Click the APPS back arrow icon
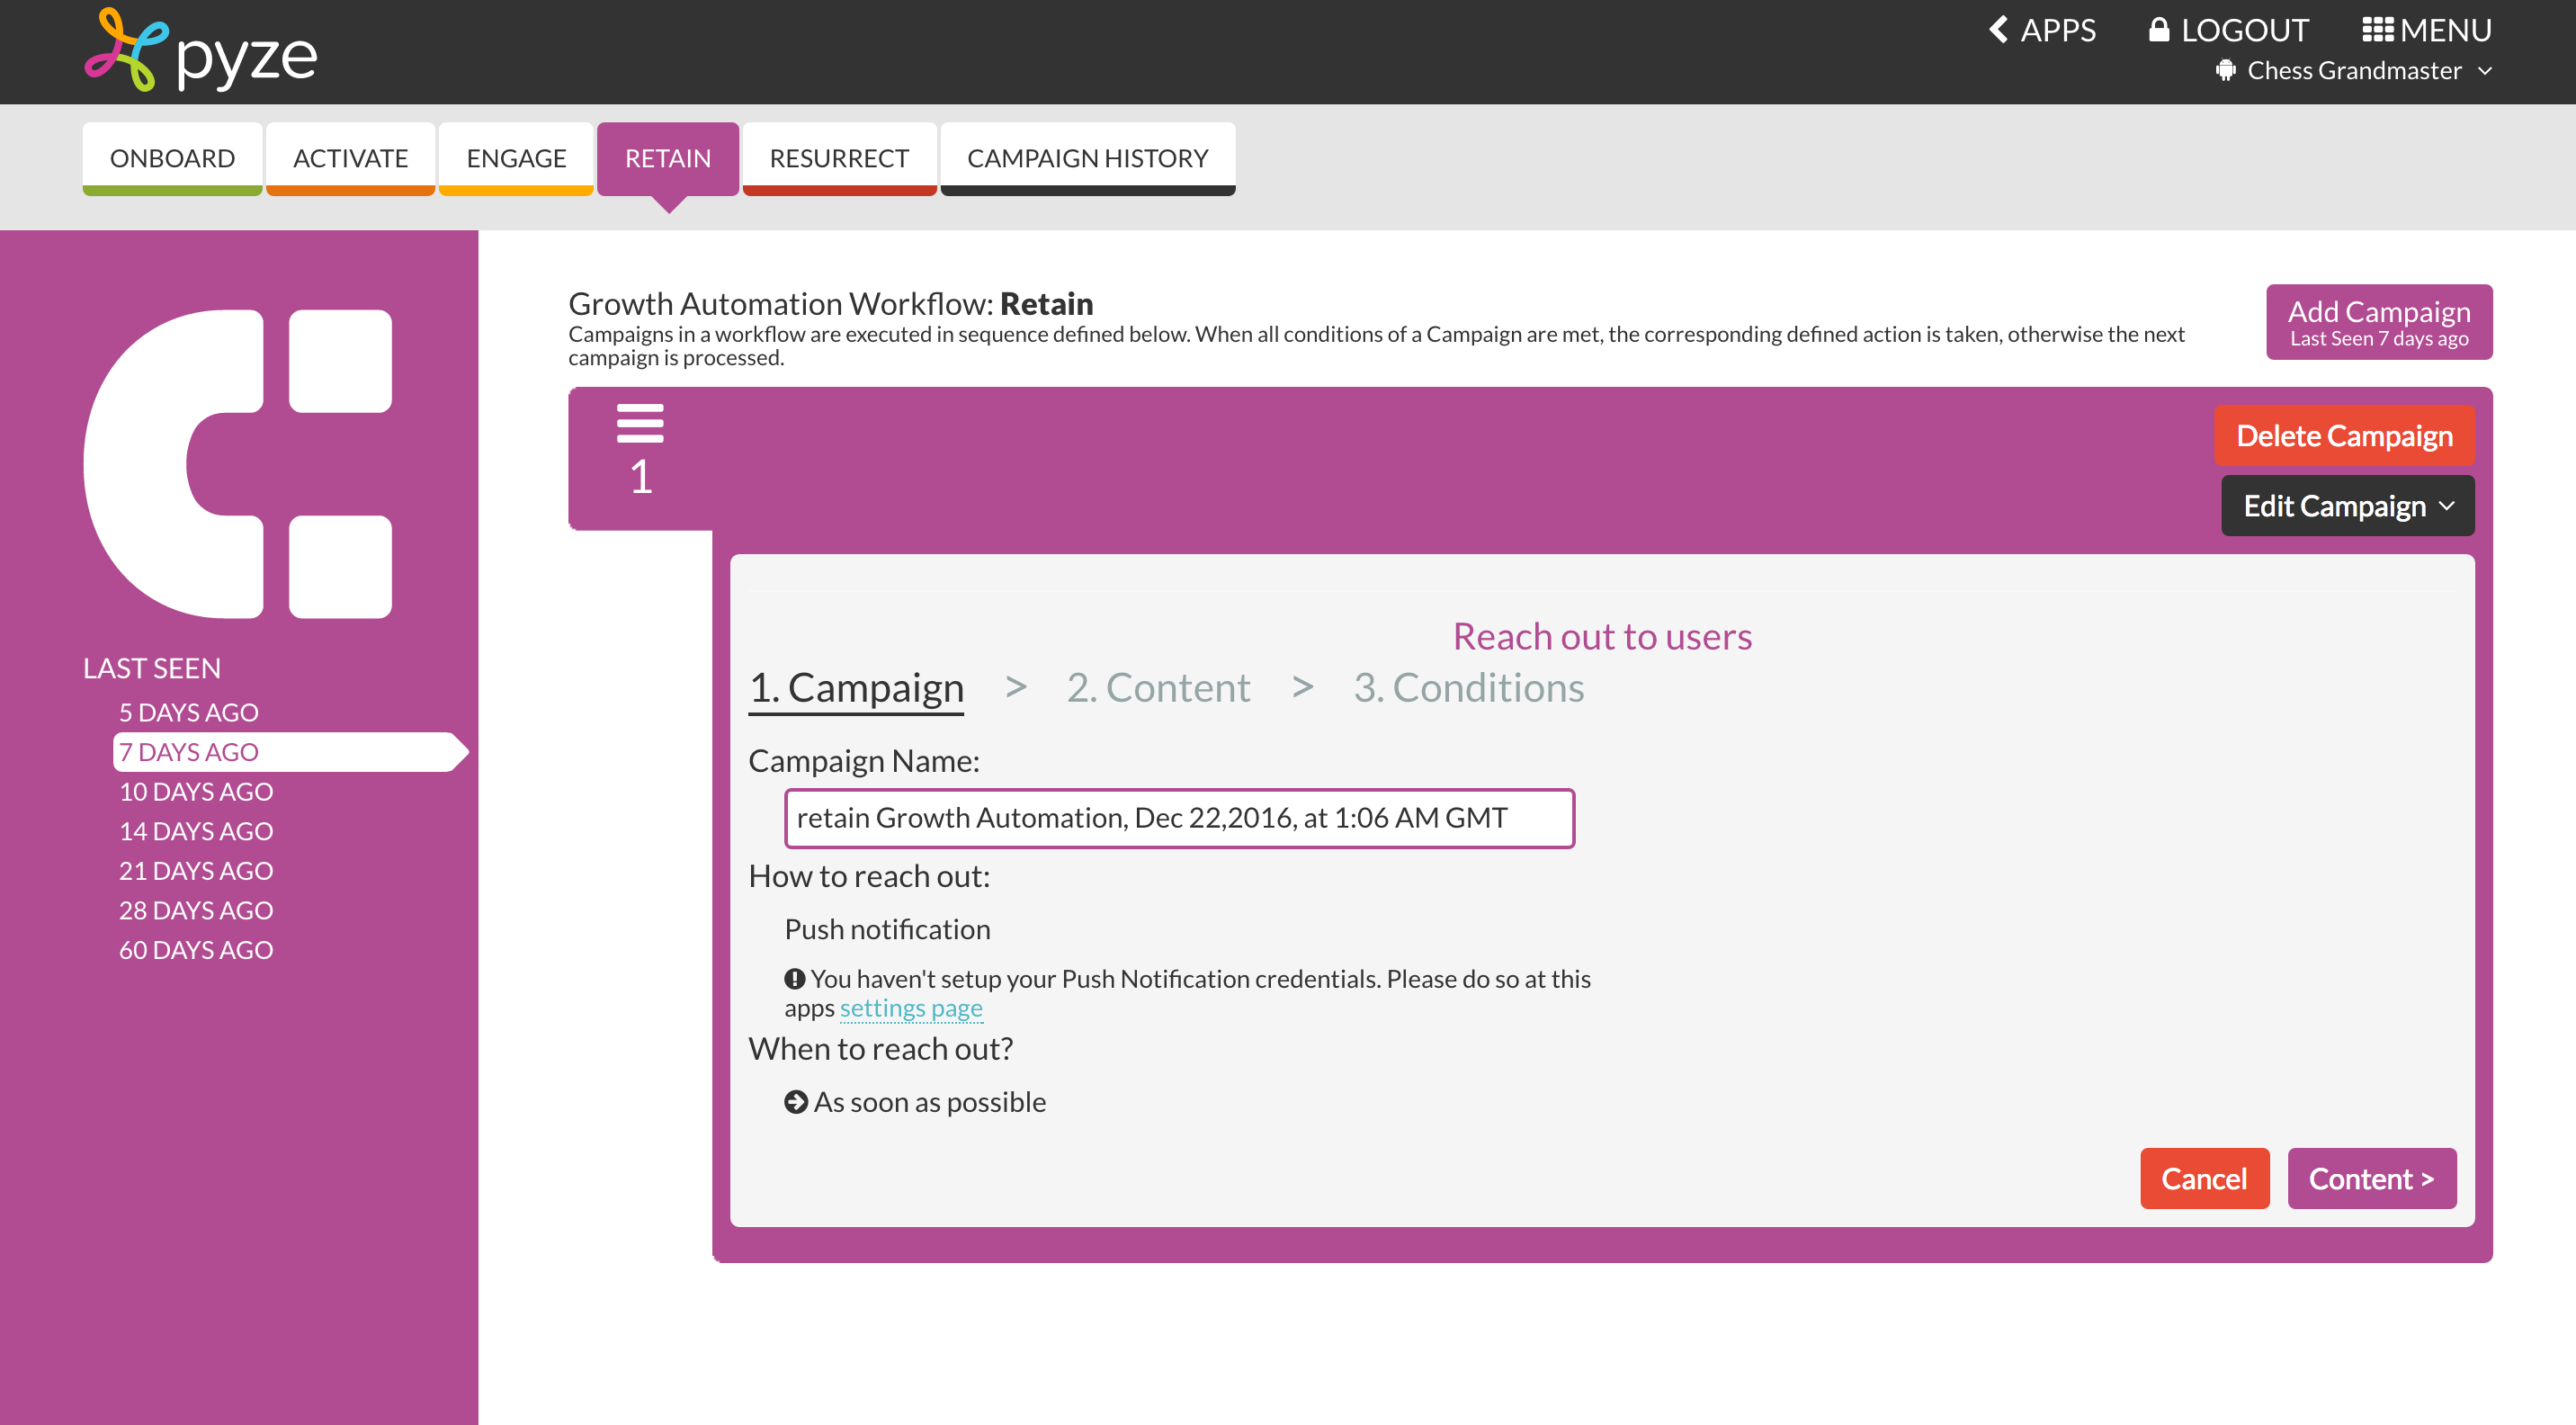The height and width of the screenshot is (1425, 2576). (1998, 30)
